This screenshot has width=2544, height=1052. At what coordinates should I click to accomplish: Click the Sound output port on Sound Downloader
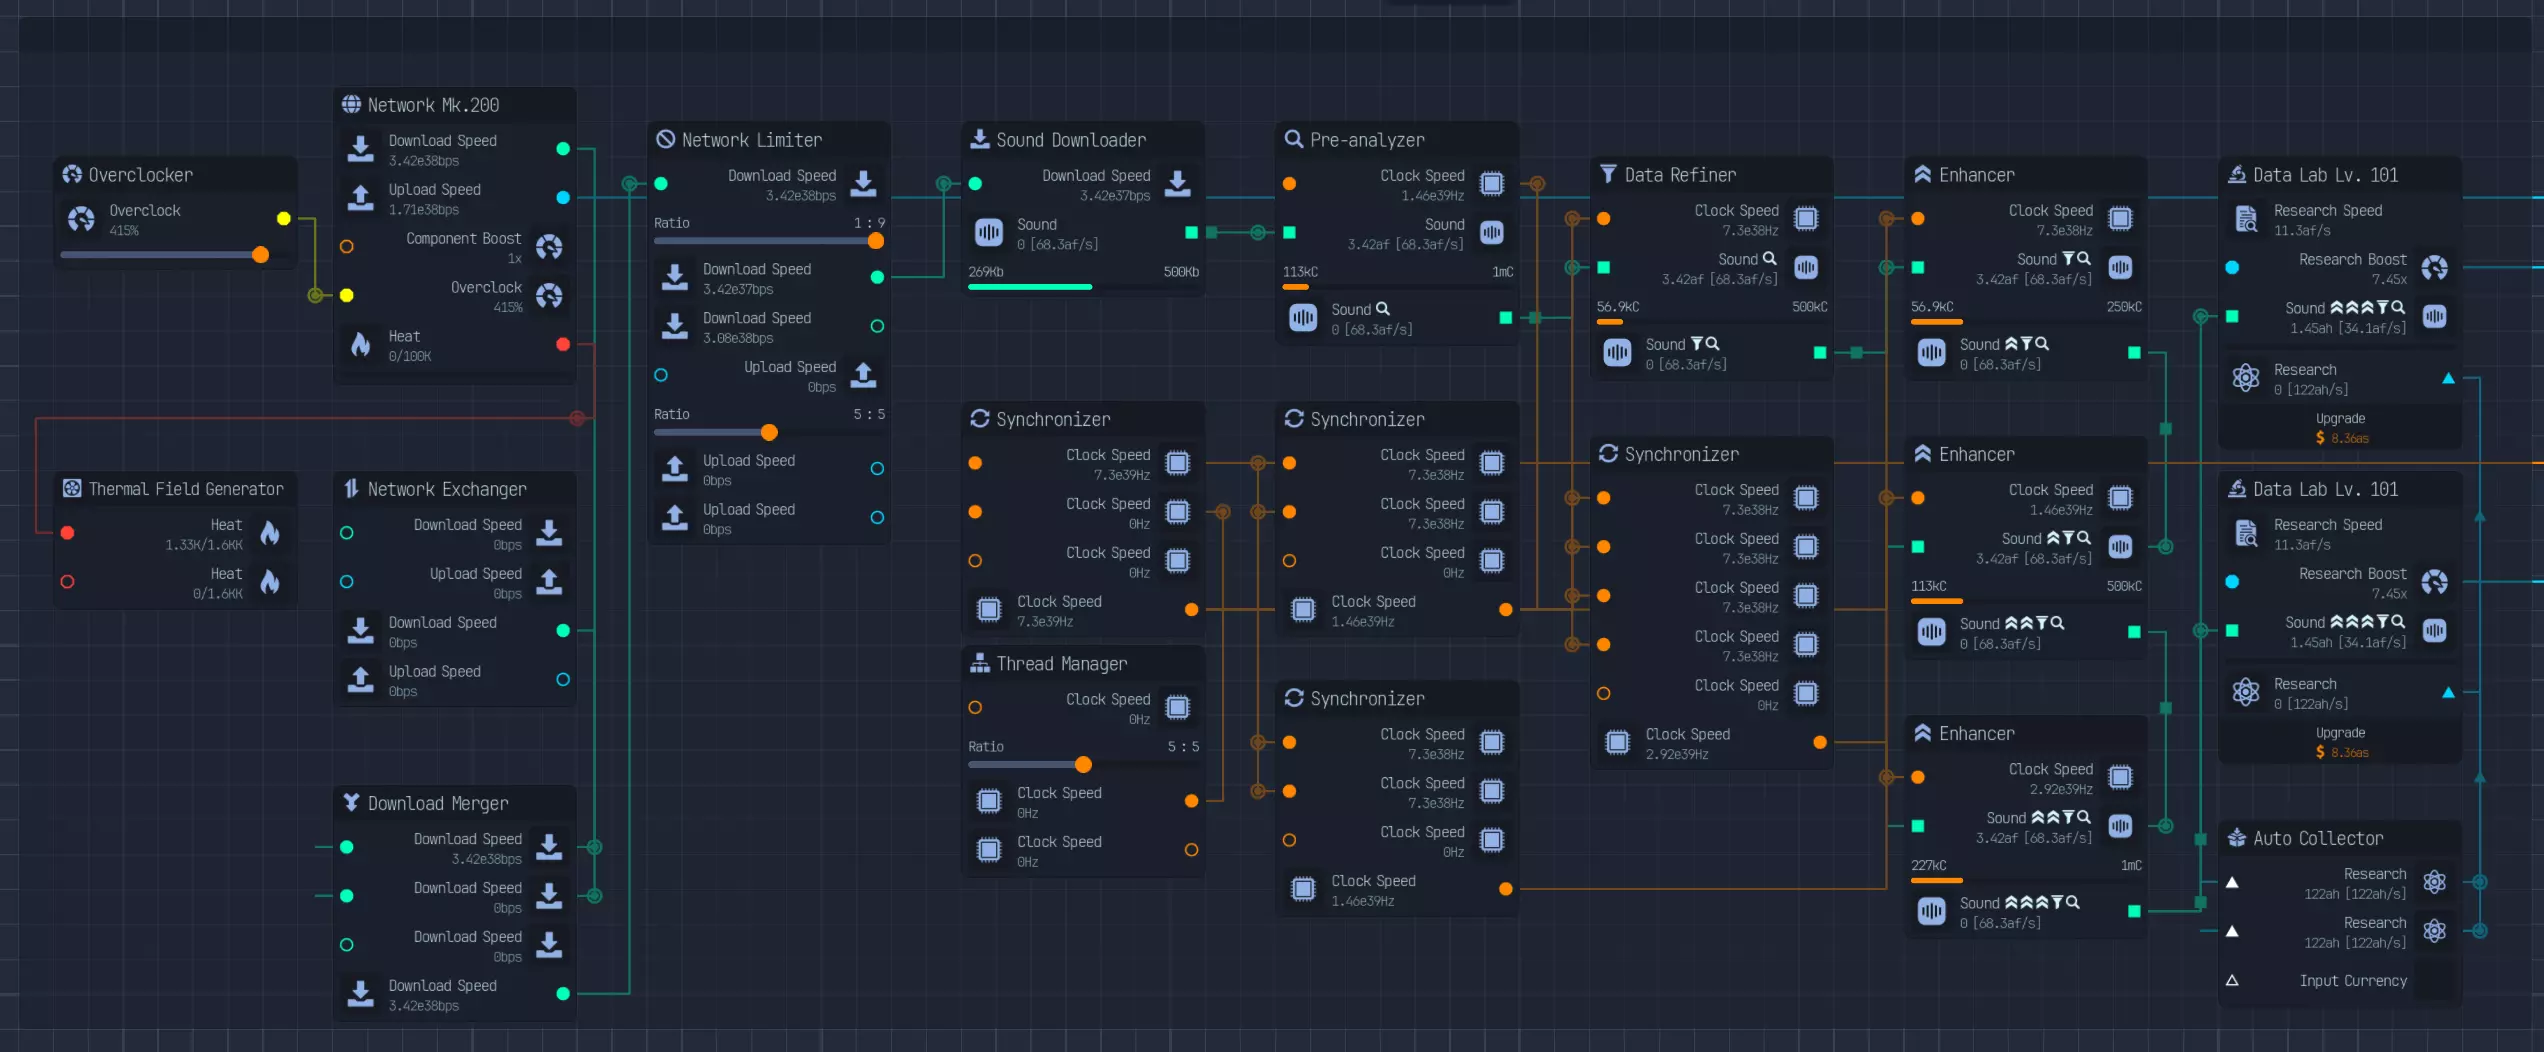coord(1191,233)
